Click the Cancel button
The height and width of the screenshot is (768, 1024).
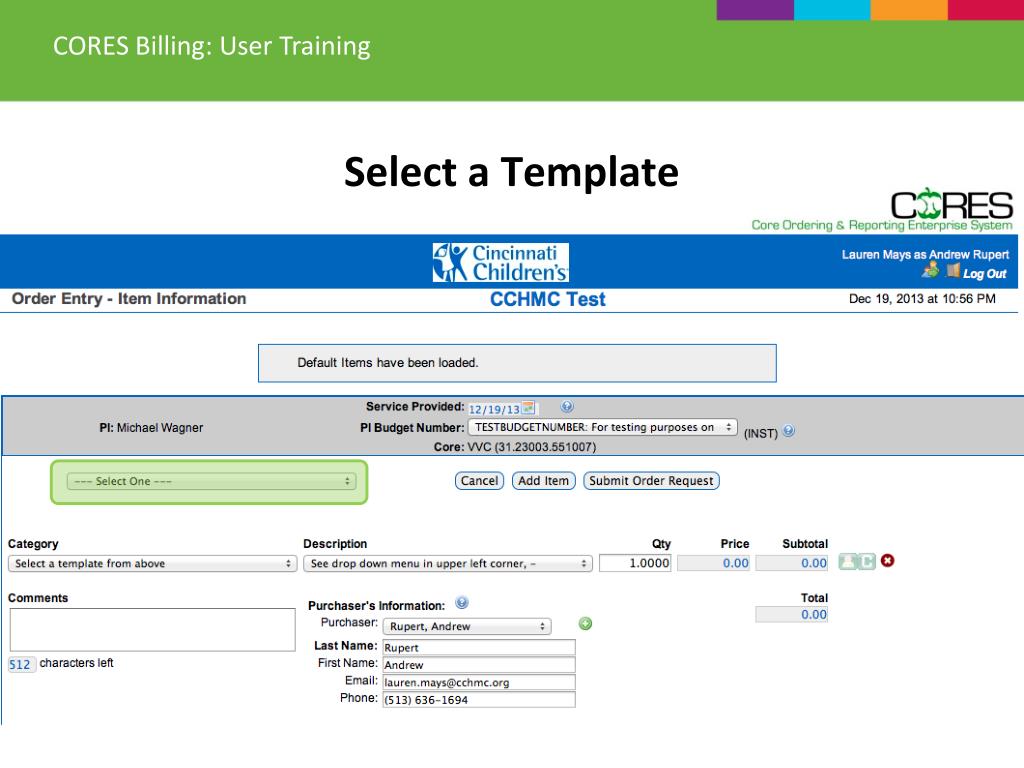point(479,481)
